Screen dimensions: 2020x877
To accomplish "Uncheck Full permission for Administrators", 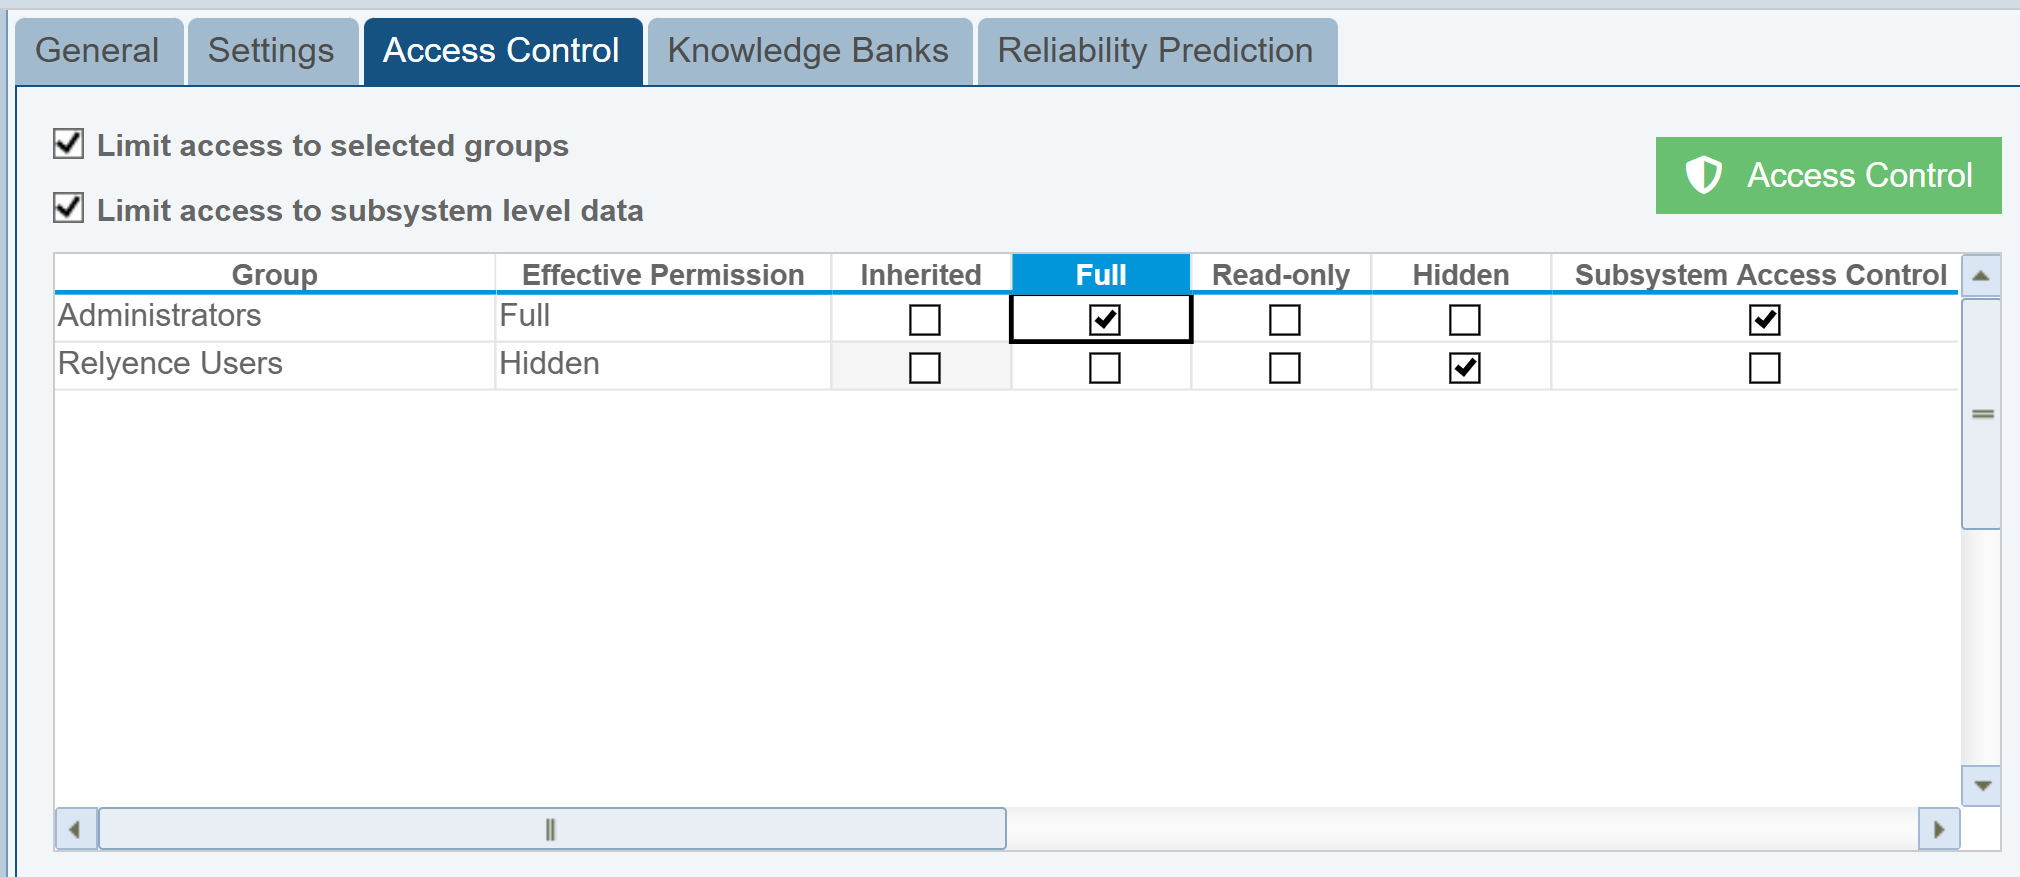I will coord(1104,320).
